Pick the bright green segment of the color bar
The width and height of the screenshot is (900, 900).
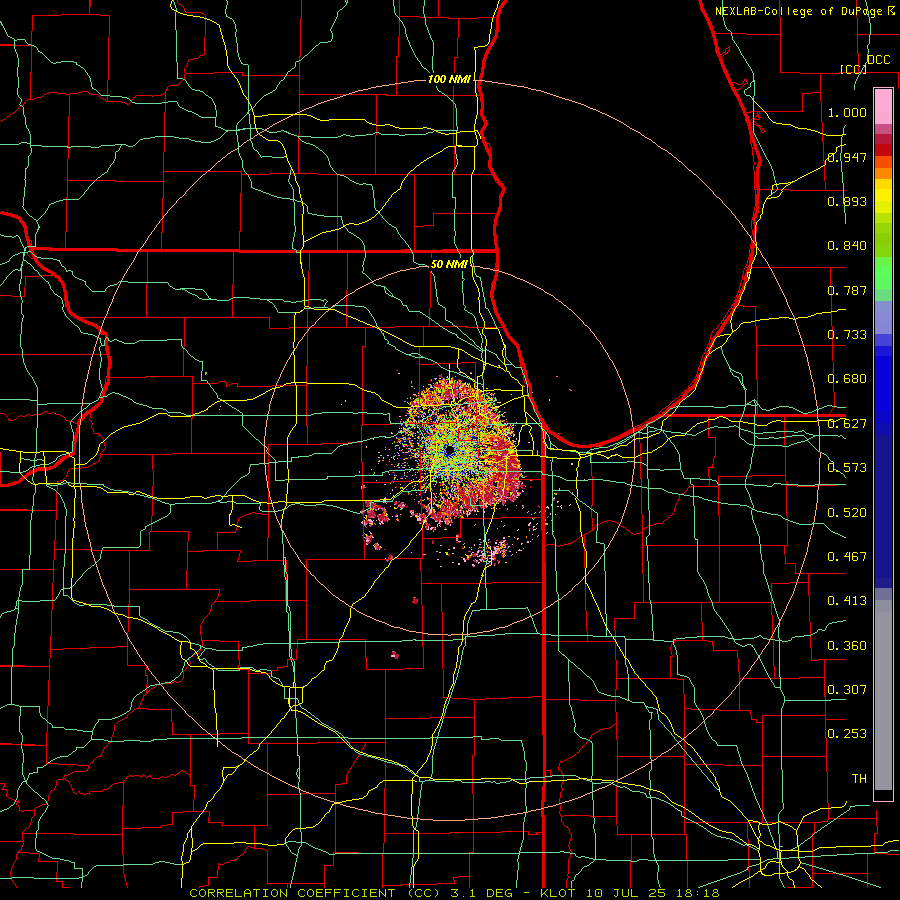point(883,273)
